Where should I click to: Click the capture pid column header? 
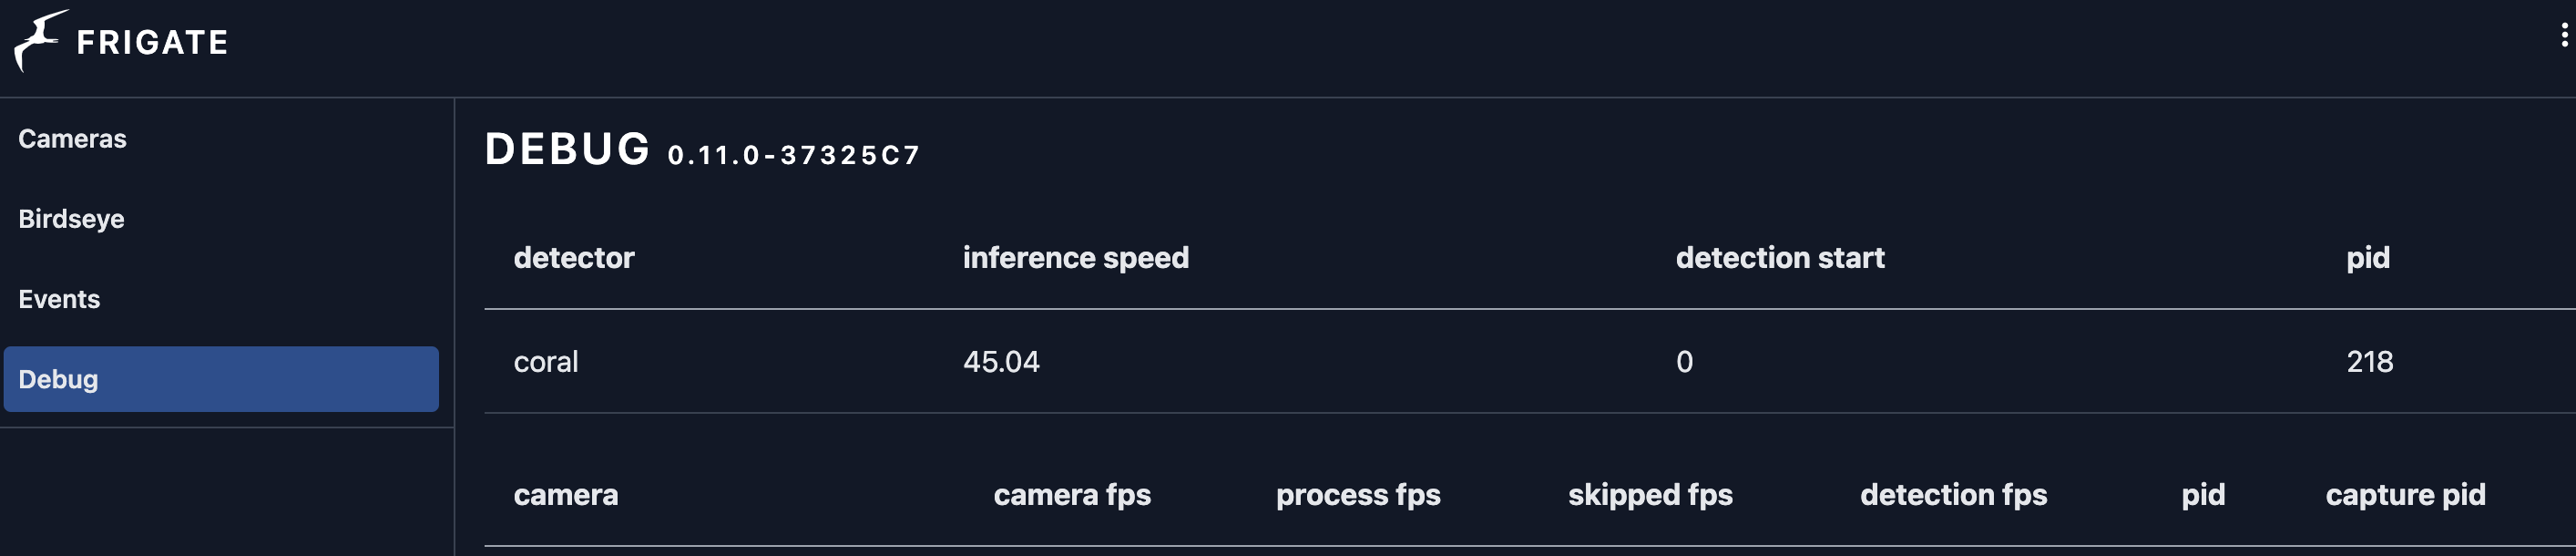[2405, 495]
